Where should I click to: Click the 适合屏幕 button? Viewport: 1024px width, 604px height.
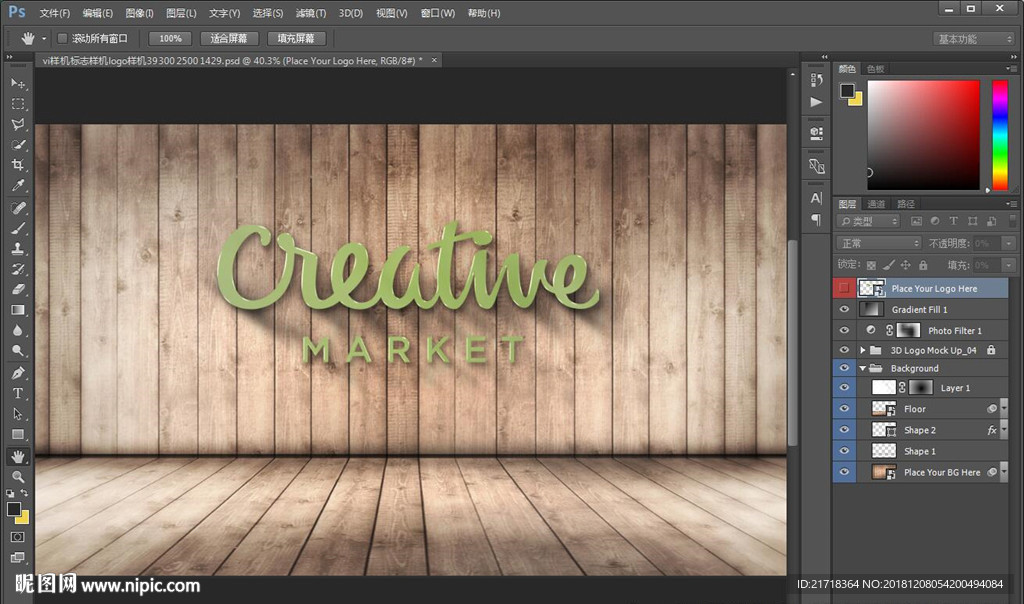tap(229, 38)
